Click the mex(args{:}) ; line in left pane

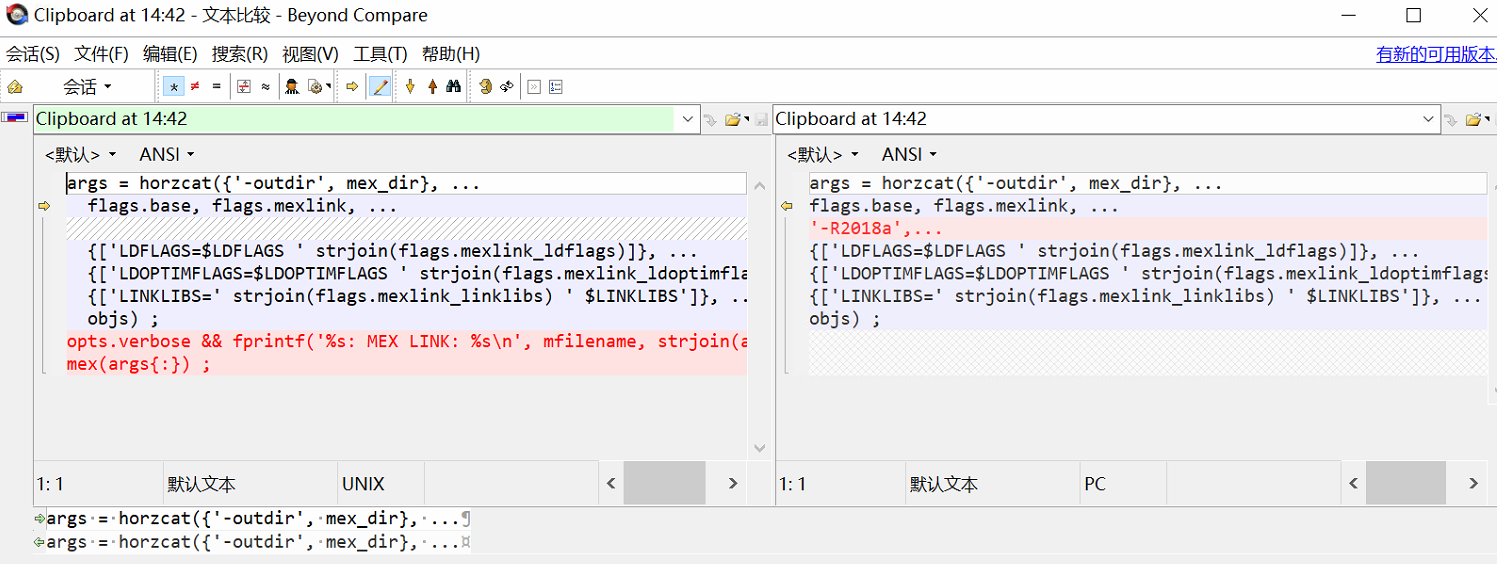coord(406,365)
